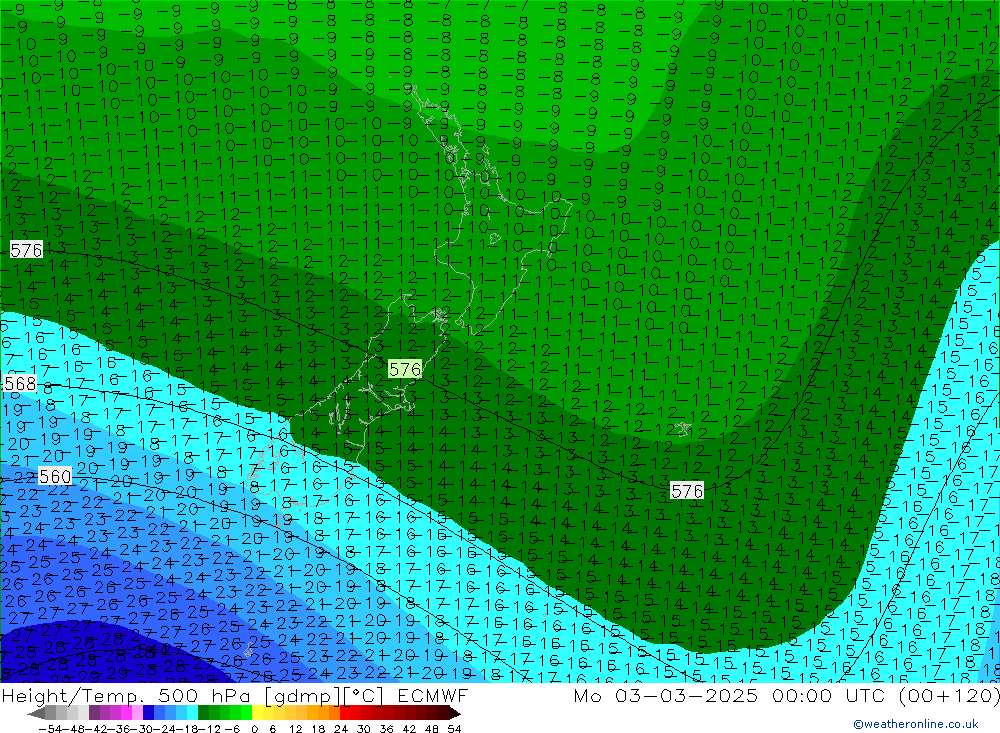1000x733 pixels.
Task: Click the 568 contour height label
Action: [20, 383]
